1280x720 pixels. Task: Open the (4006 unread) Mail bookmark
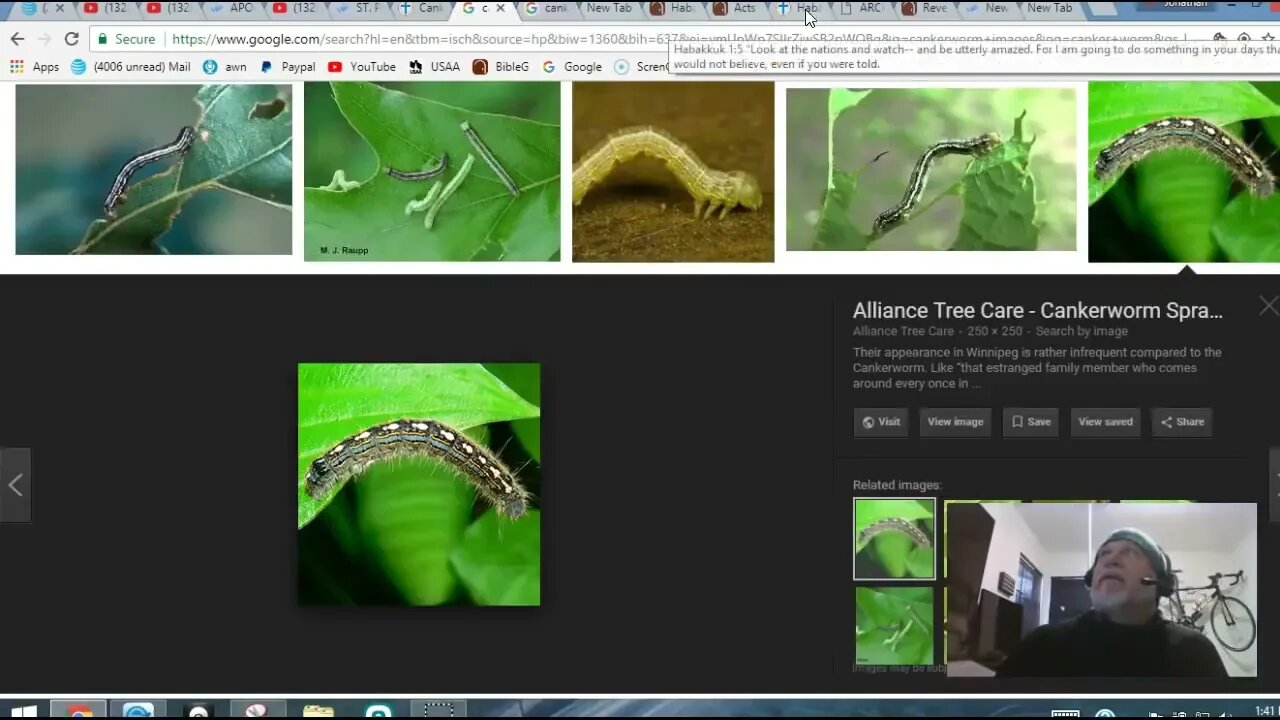130,67
